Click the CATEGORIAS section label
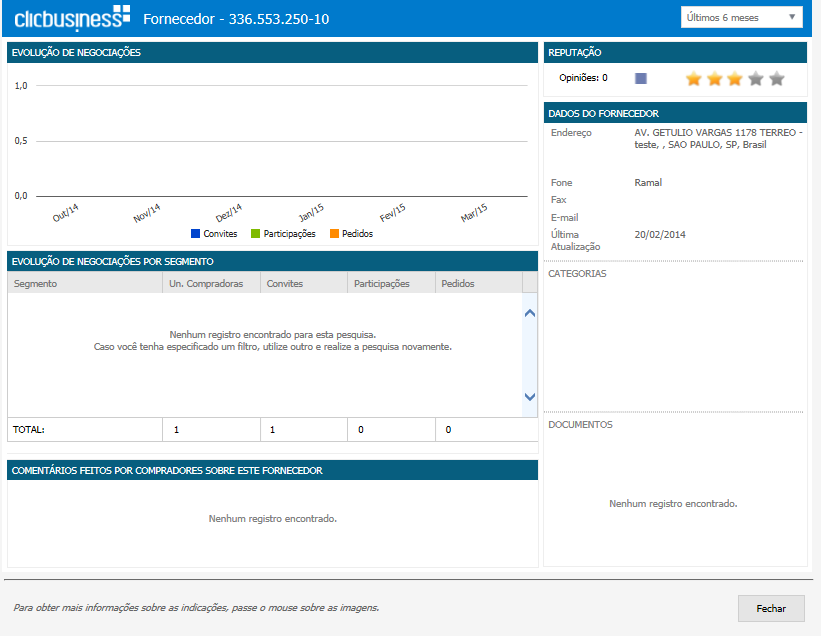 pos(577,274)
